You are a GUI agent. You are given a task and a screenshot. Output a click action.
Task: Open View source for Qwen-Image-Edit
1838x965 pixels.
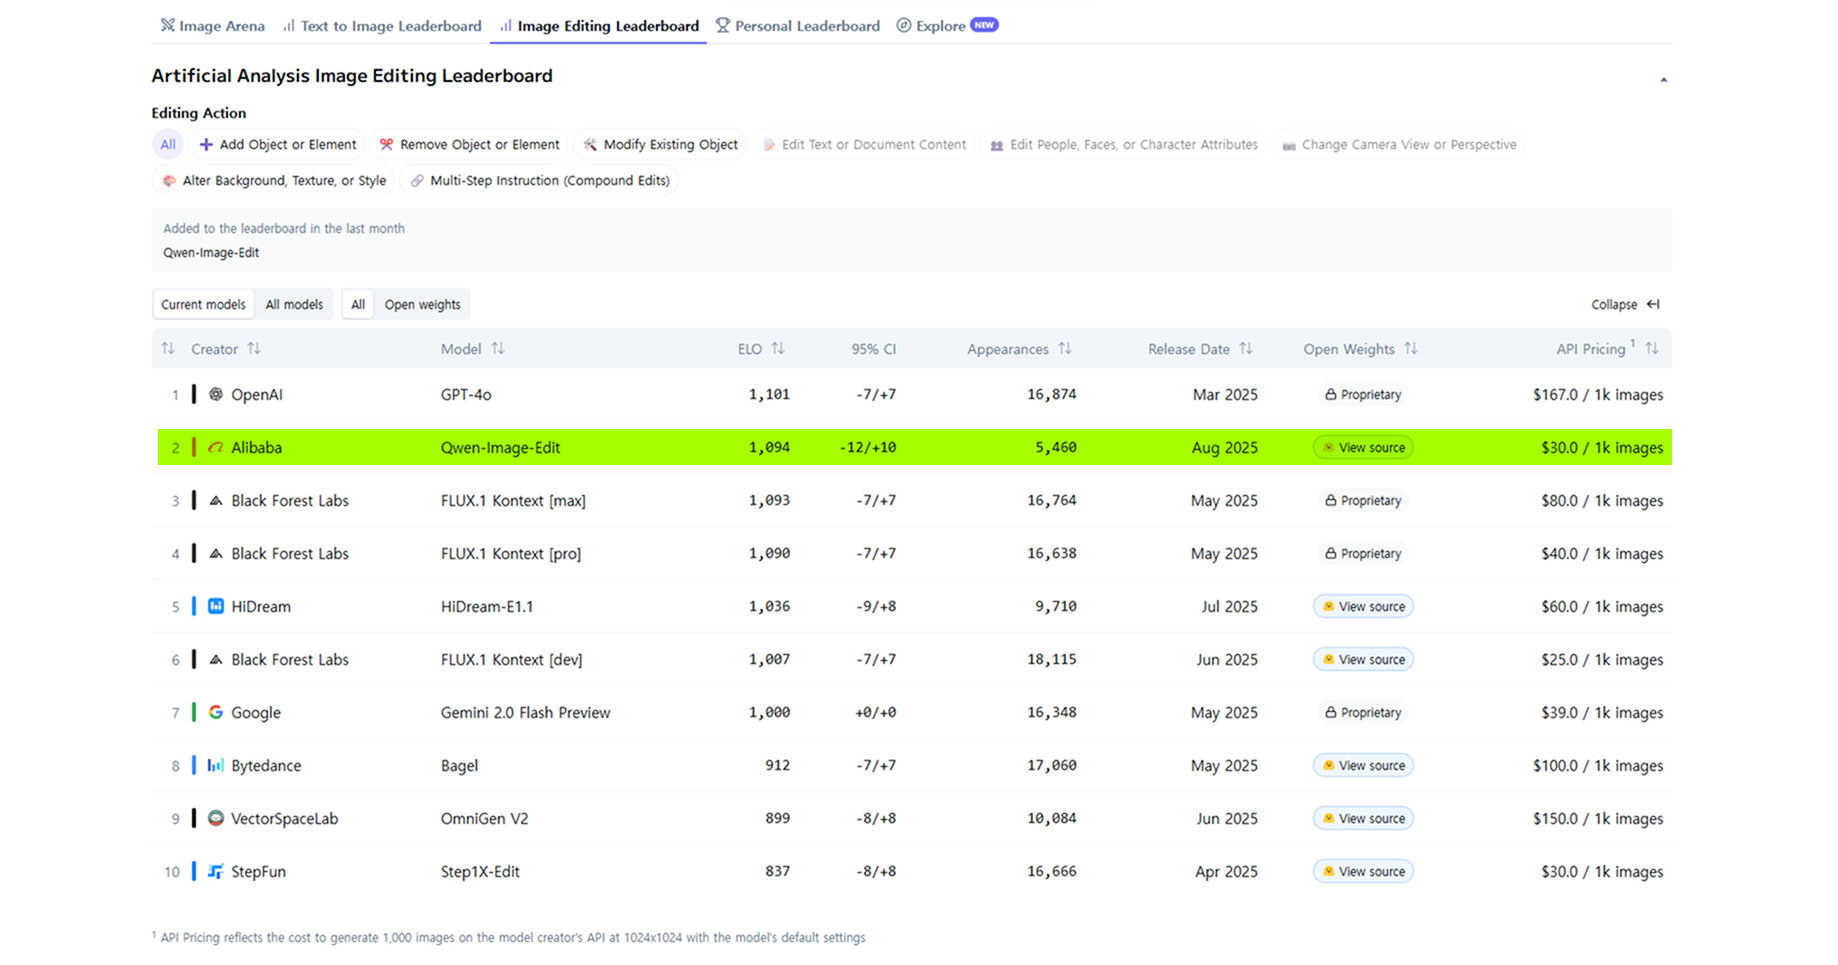point(1363,448)
